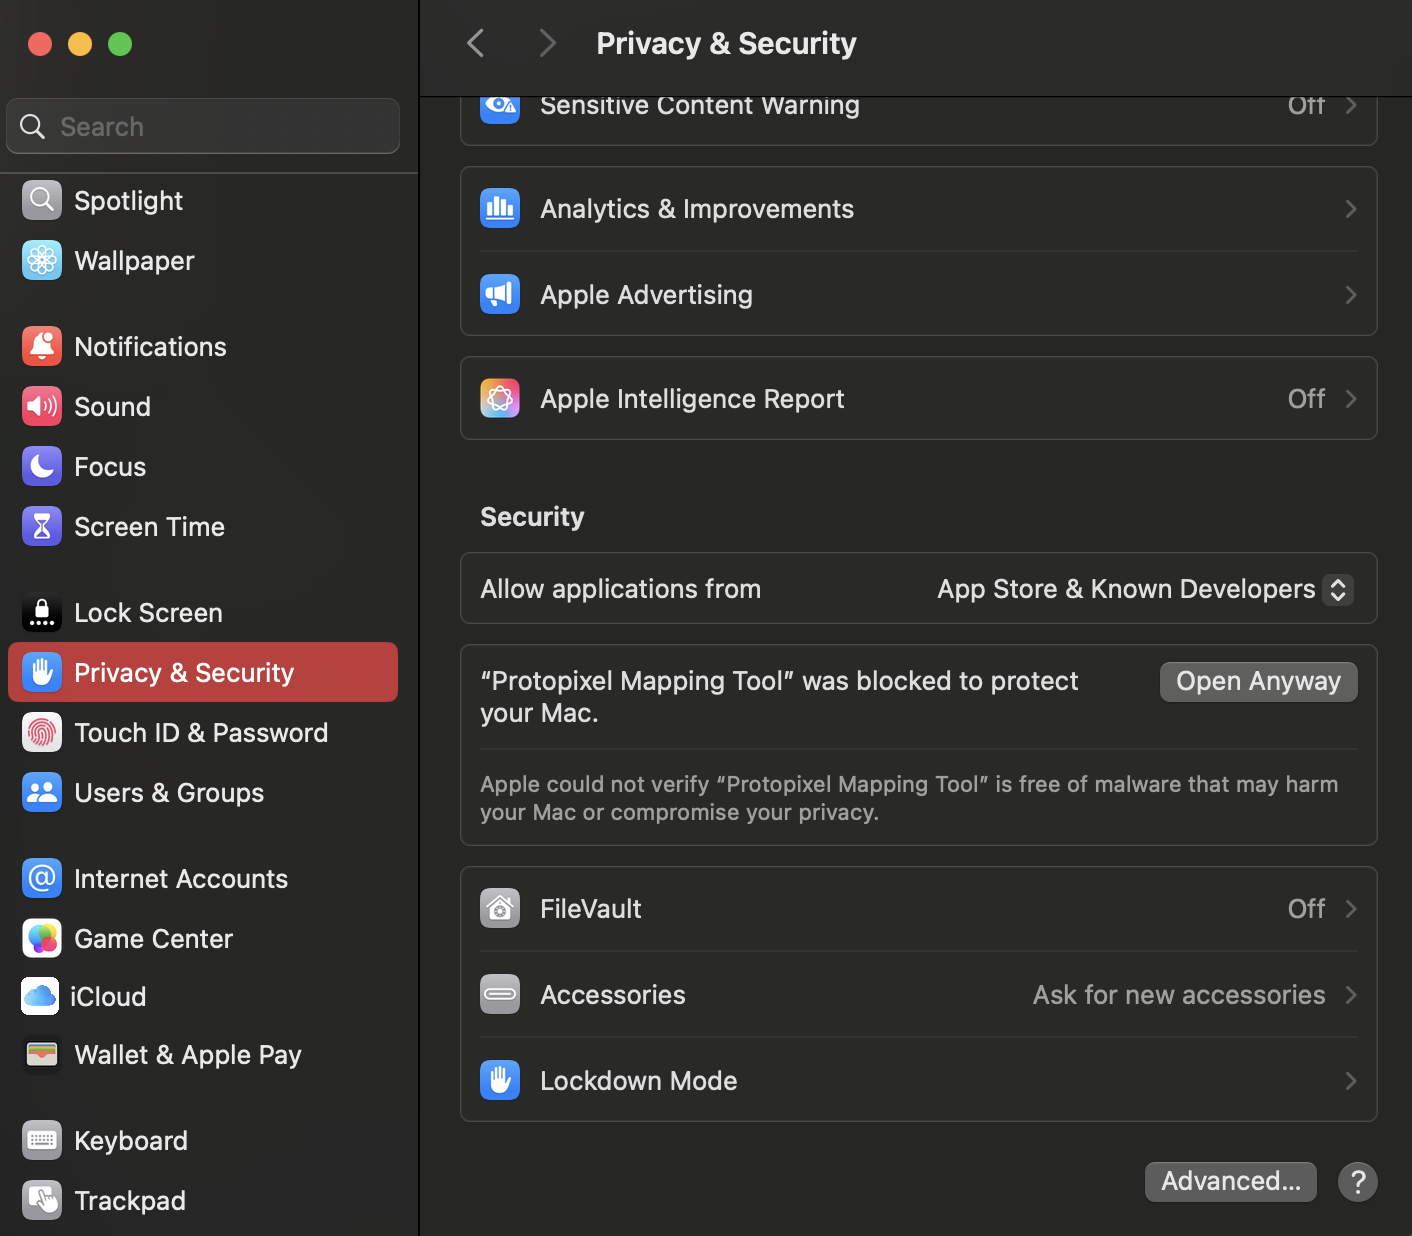Expand Lockdown Mode row chevron
The image size is (1412, 1236).
click(1351, 1081)
